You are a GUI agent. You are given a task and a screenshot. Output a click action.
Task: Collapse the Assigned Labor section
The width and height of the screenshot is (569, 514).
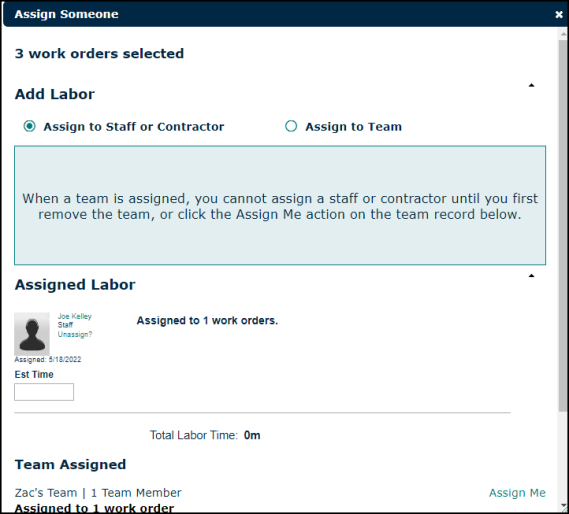(x=532, y=276)
